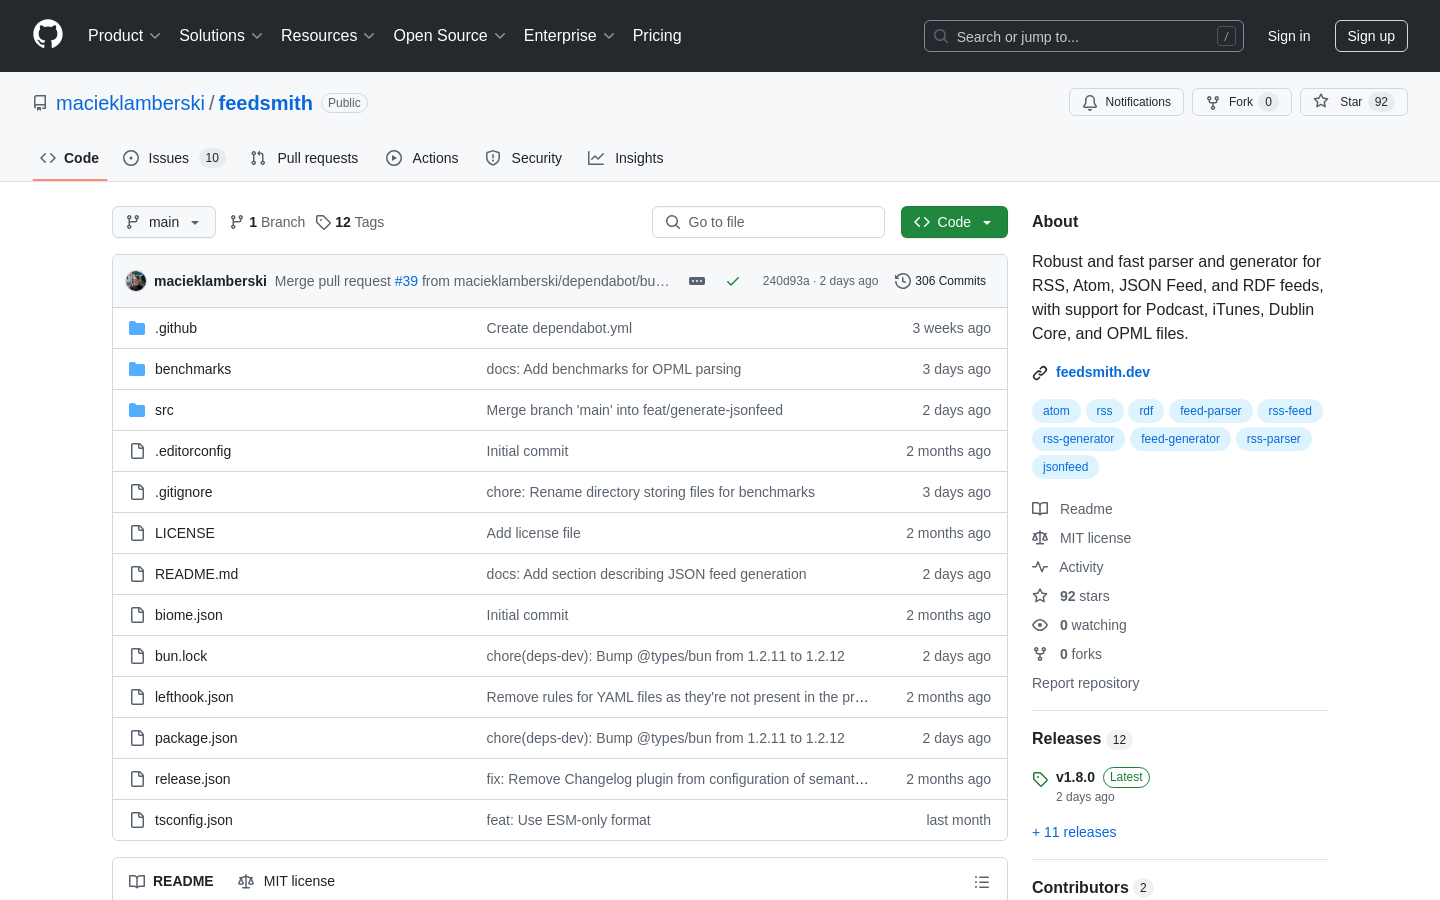
Task: Fork the repository
Action: click(1242, 102)
